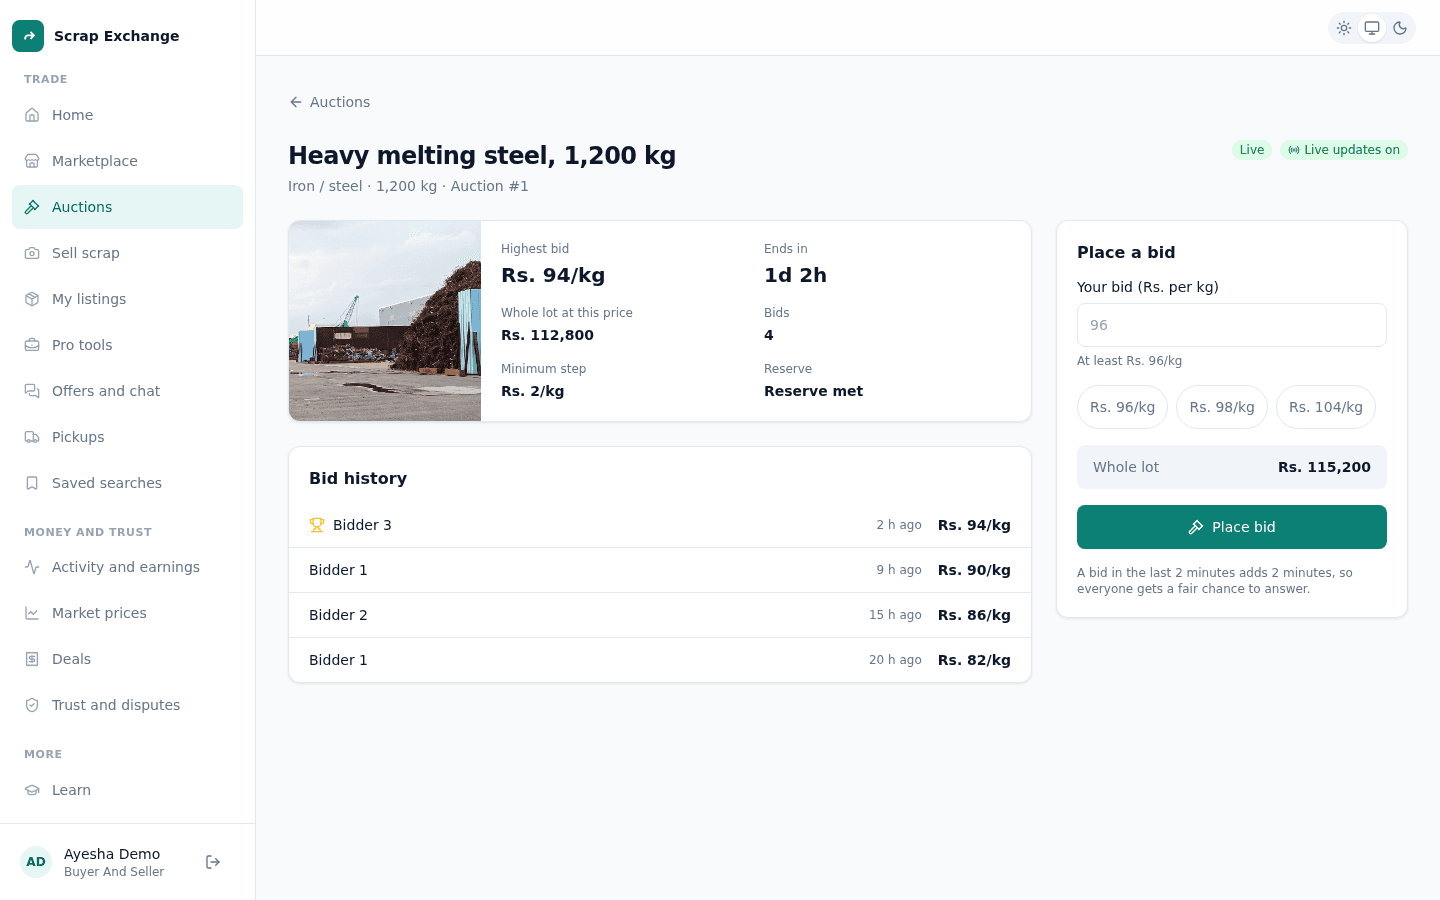Click the Market prices chart icon
The width and height of the screenshot is (1440, 900).
[32, 613]
